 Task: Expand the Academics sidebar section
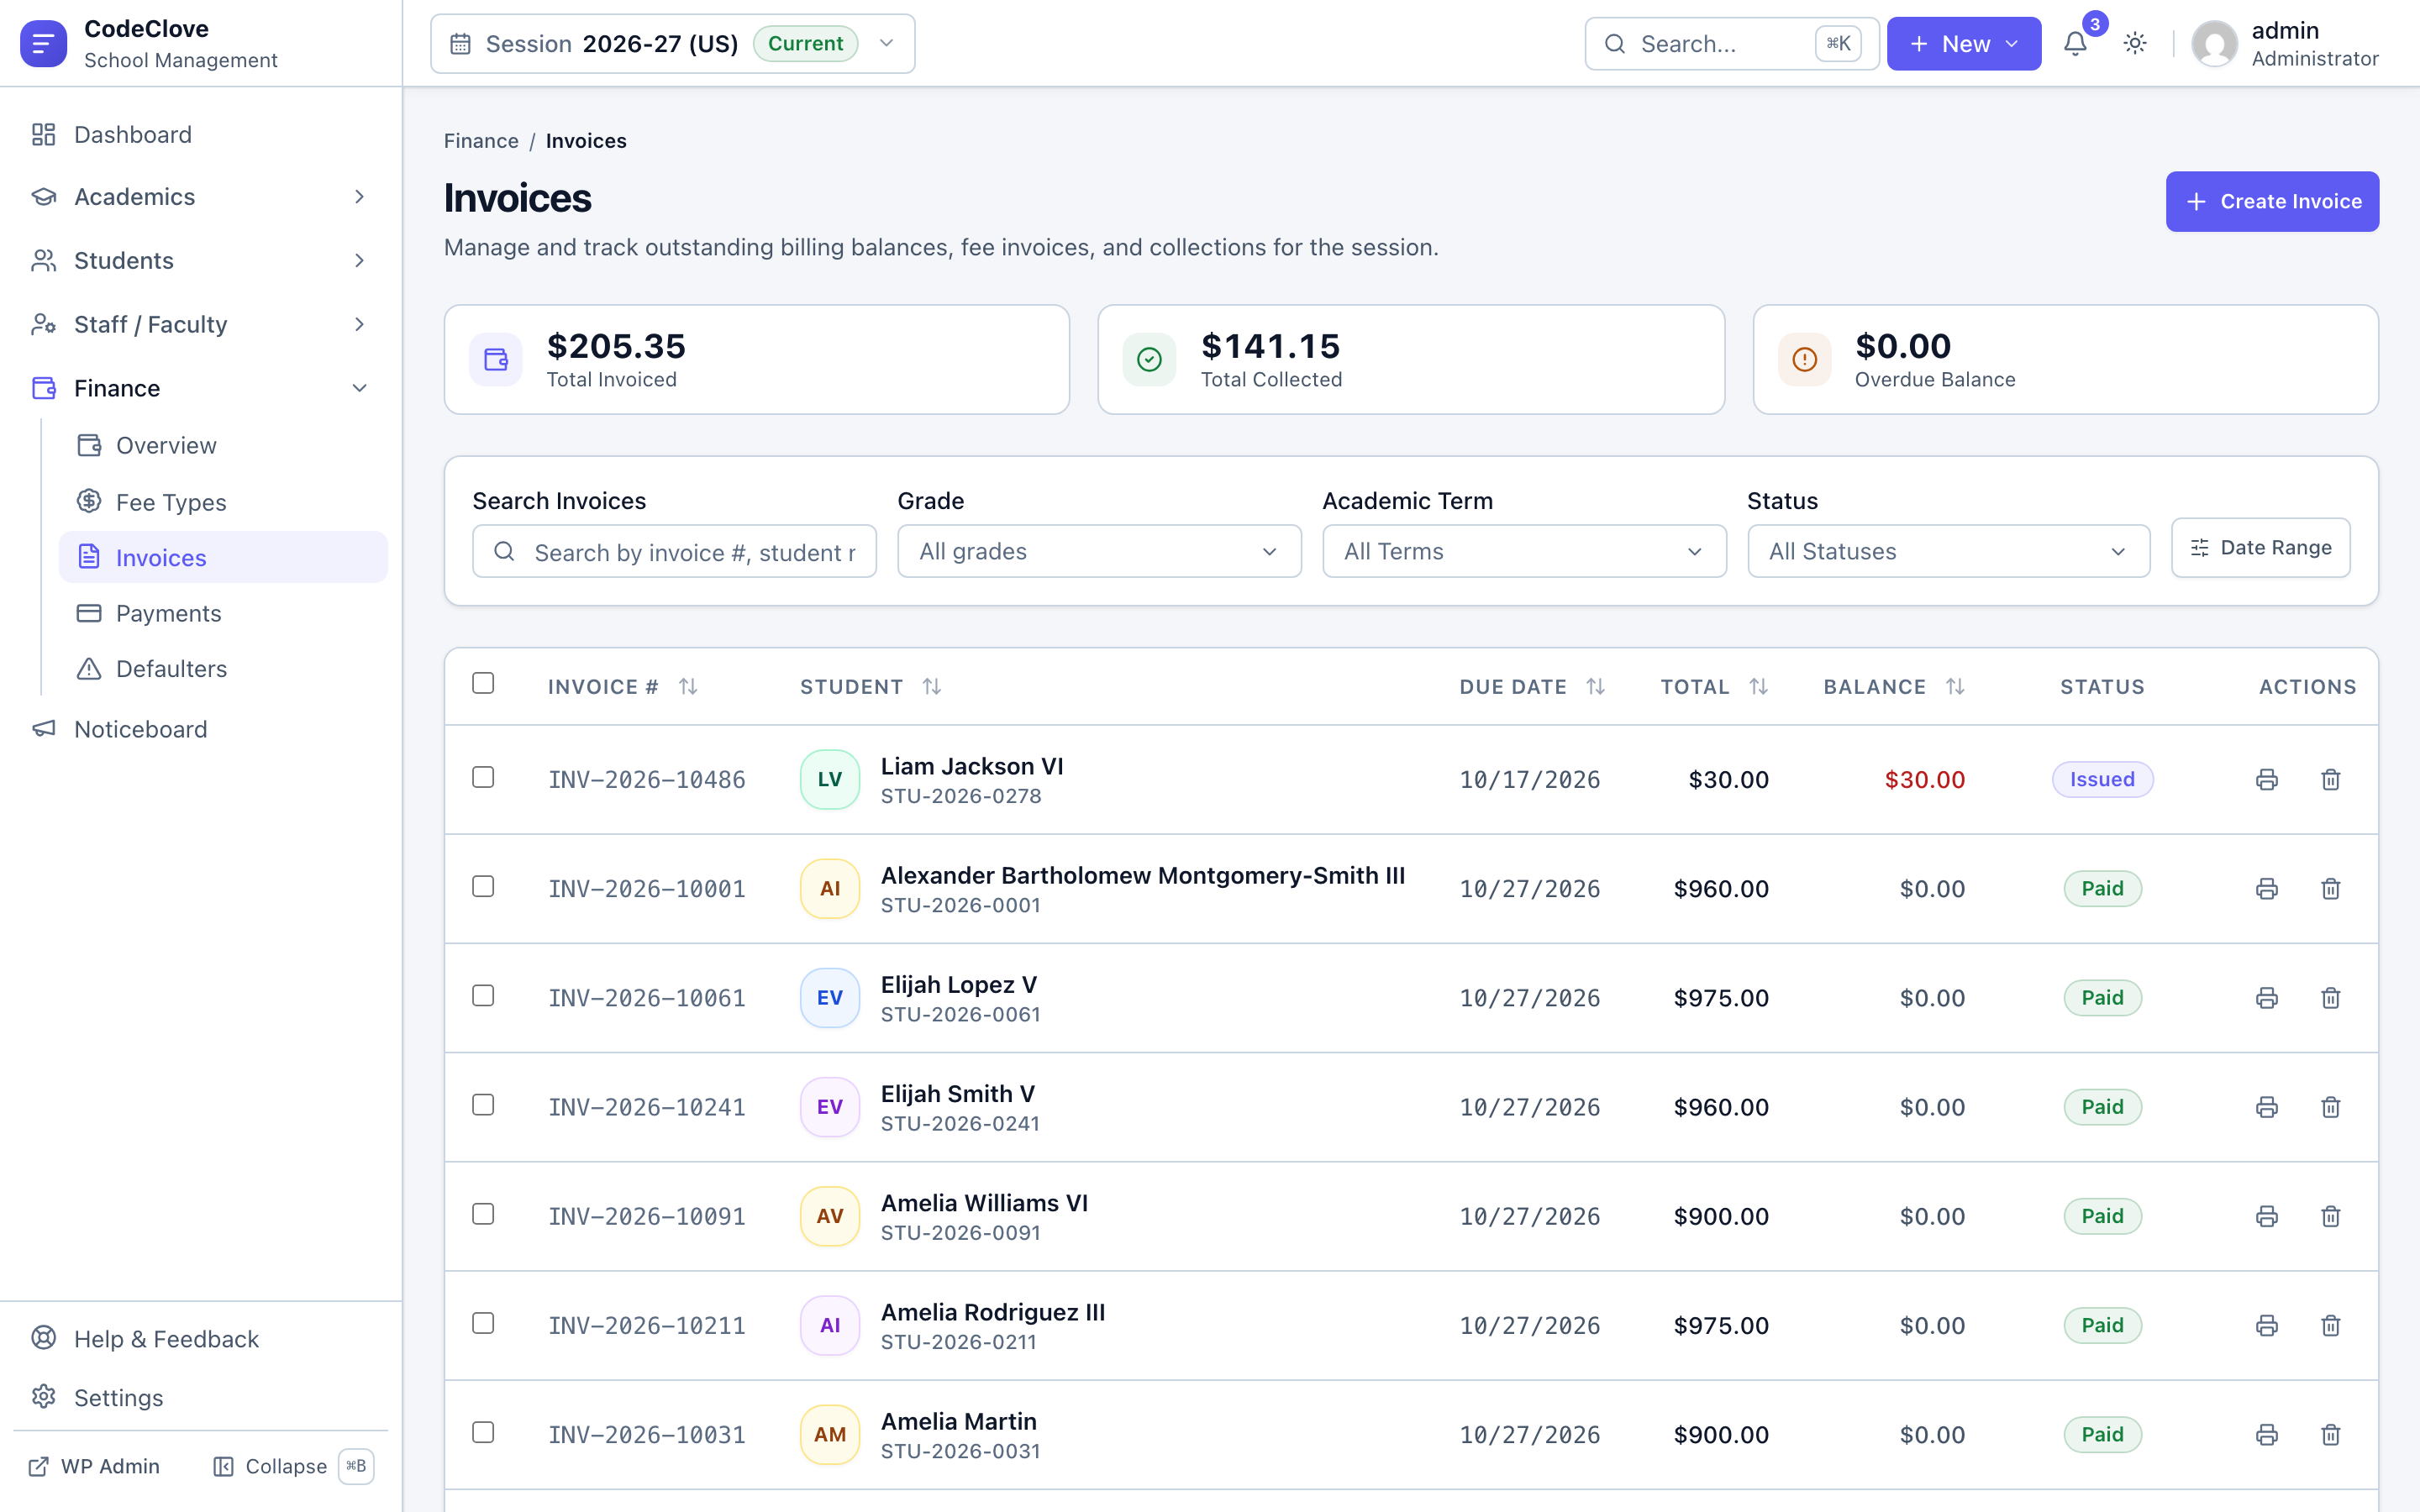[201, 197]
